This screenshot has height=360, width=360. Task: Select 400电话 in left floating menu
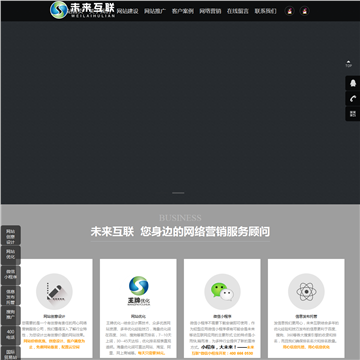coord(11,335)
